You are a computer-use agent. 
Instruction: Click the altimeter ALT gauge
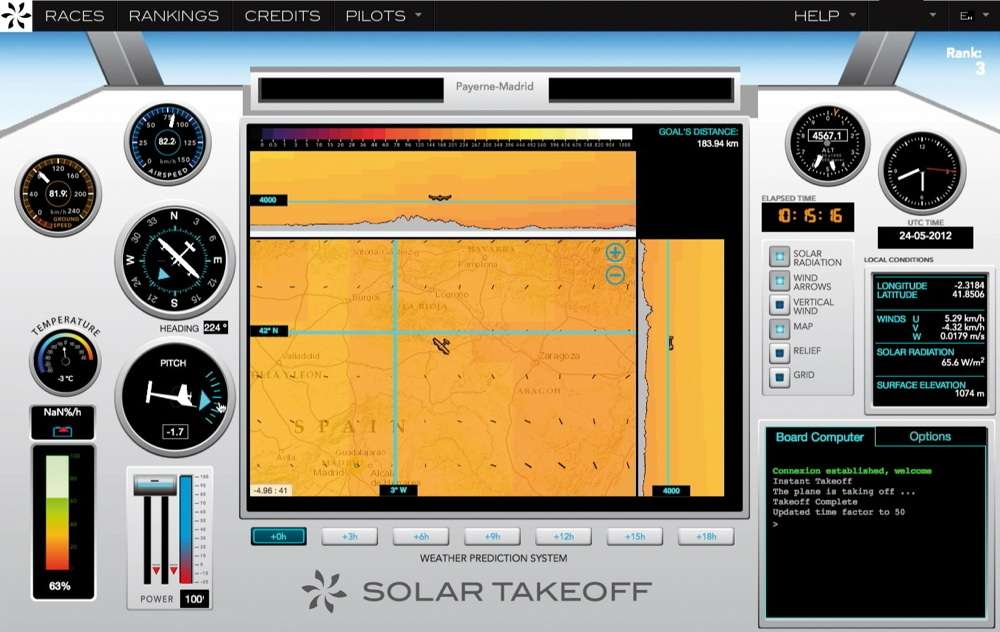pos(828,143)
